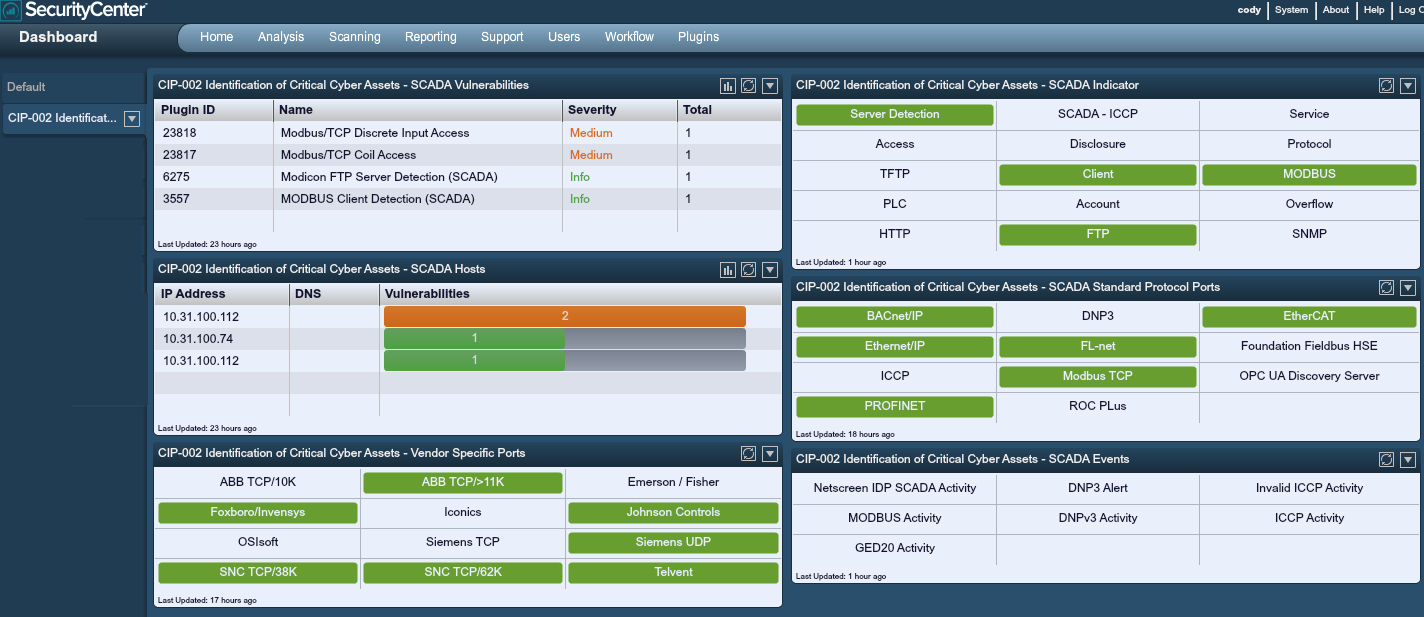Refresh the SCADA Vulnerabilities panel
Viewport: 1424px width, 617px height.
[748, 86]
